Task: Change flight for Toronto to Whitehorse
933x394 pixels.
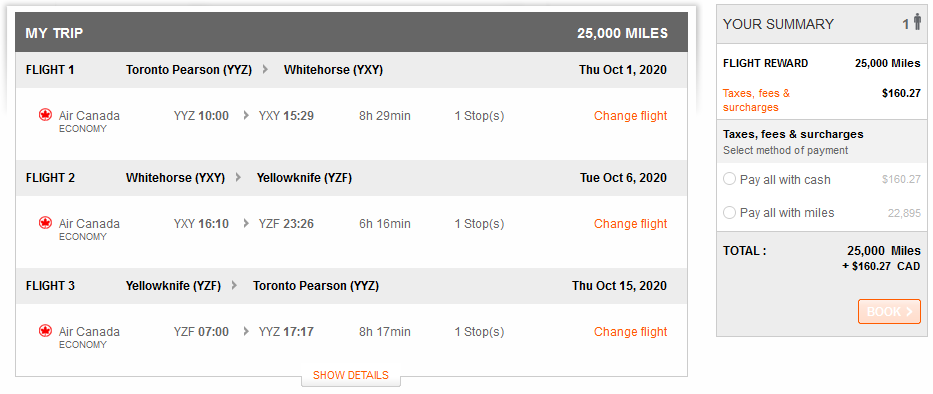Action: (630, 115)
